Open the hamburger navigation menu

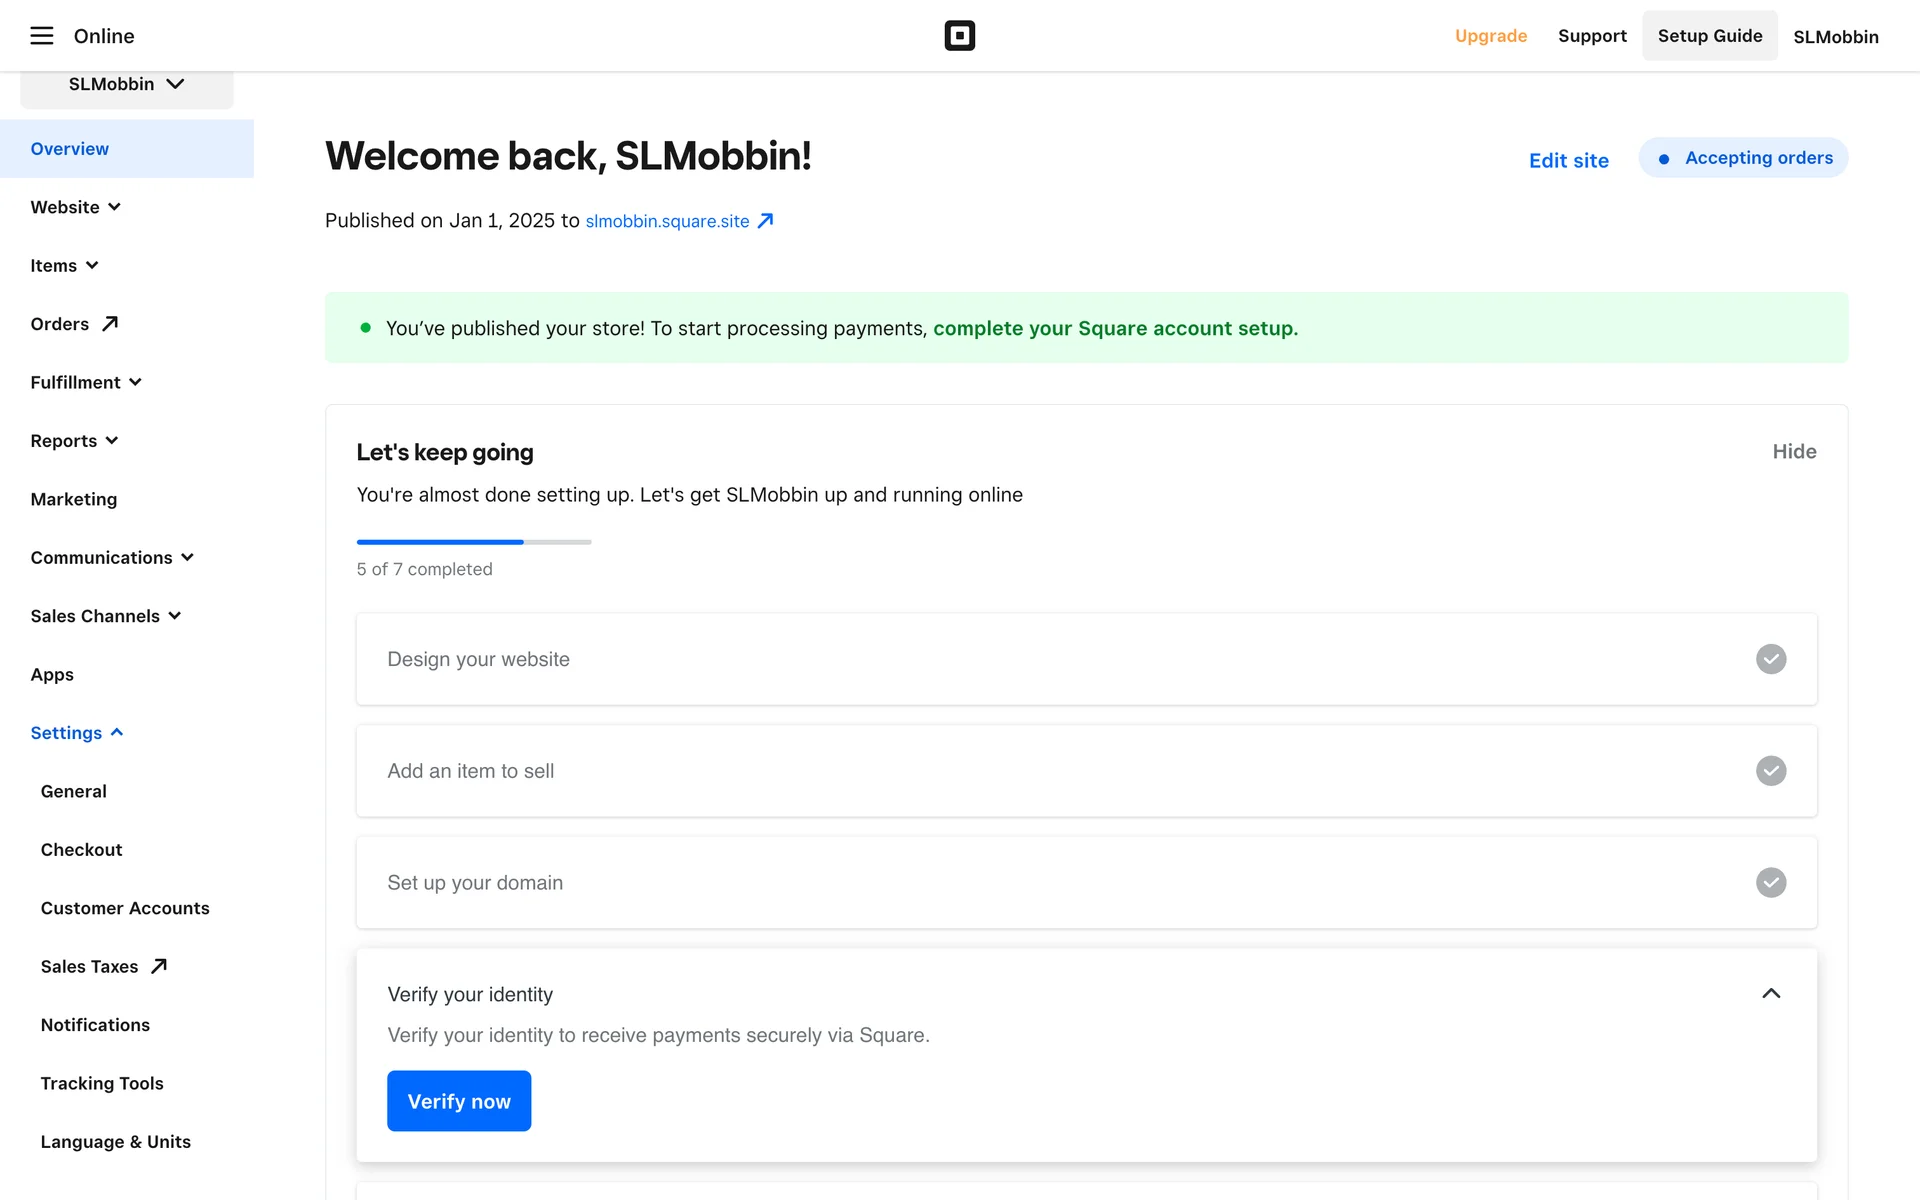click(x=41, y=36)
